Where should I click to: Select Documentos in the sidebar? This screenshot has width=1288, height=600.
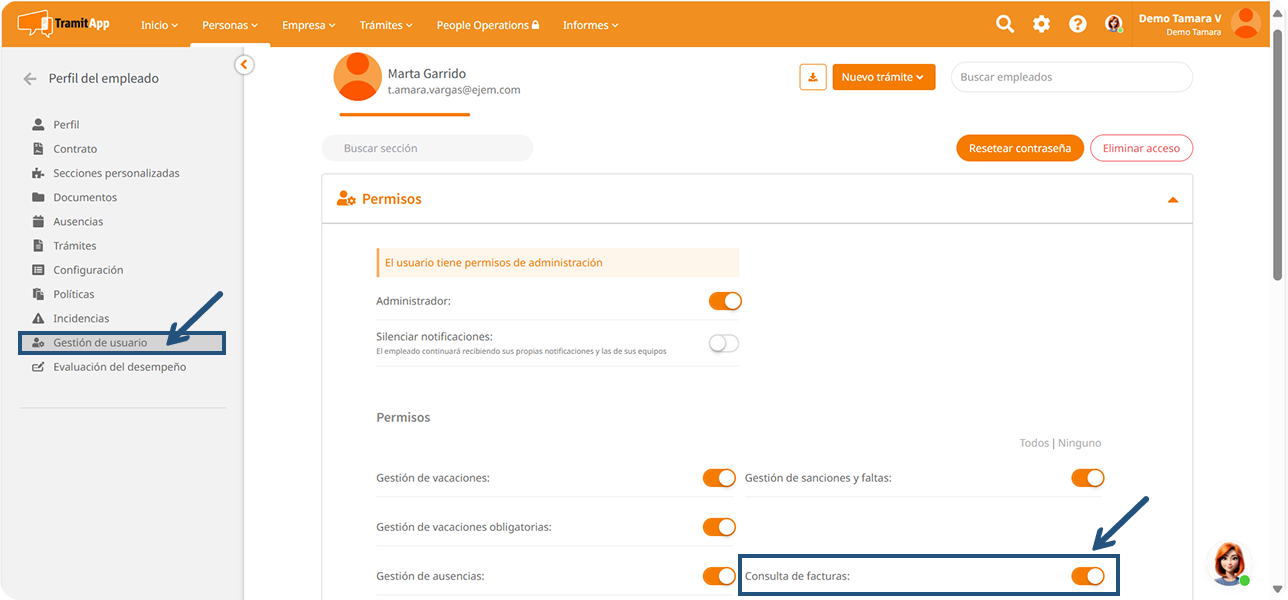tap(85, 197)
